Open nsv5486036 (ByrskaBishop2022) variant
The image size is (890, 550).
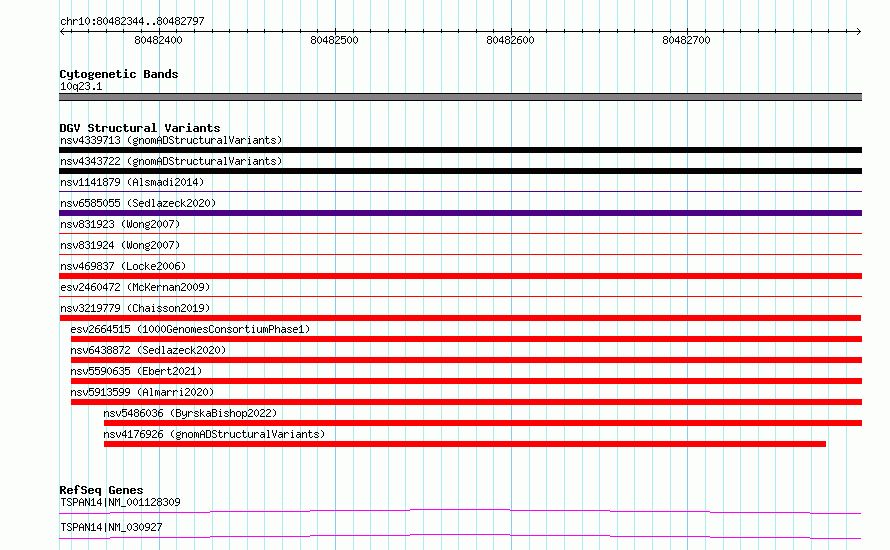tap(190, 413)
